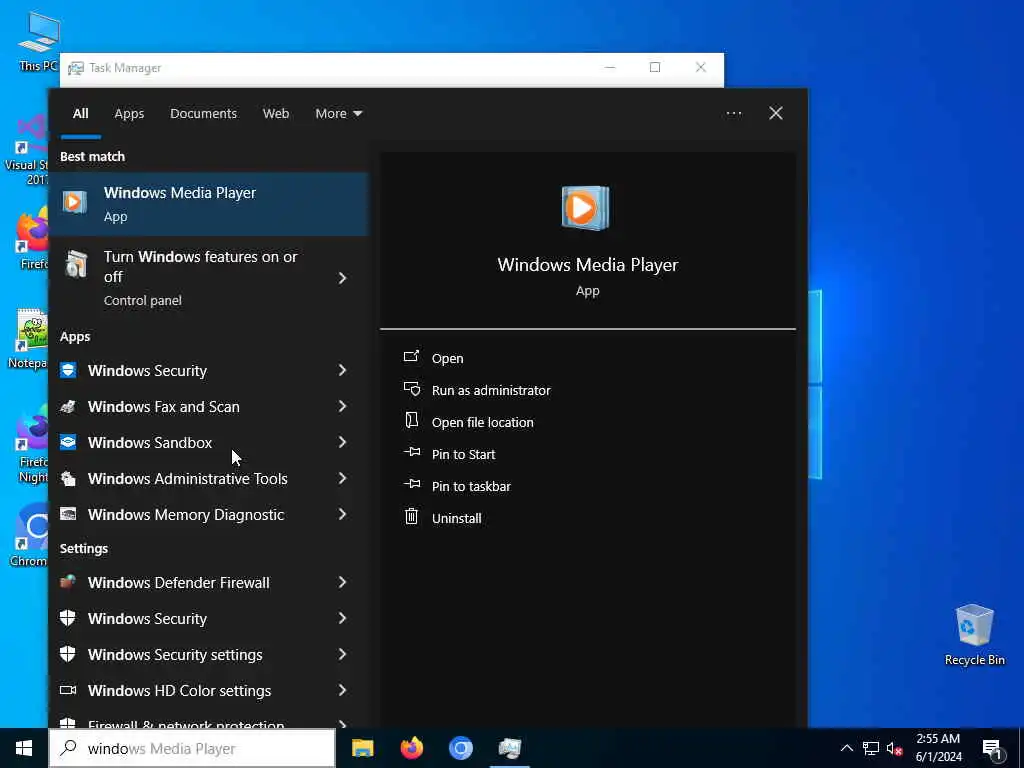Open File Explorer from the taskbar

[x=362, y=748]
